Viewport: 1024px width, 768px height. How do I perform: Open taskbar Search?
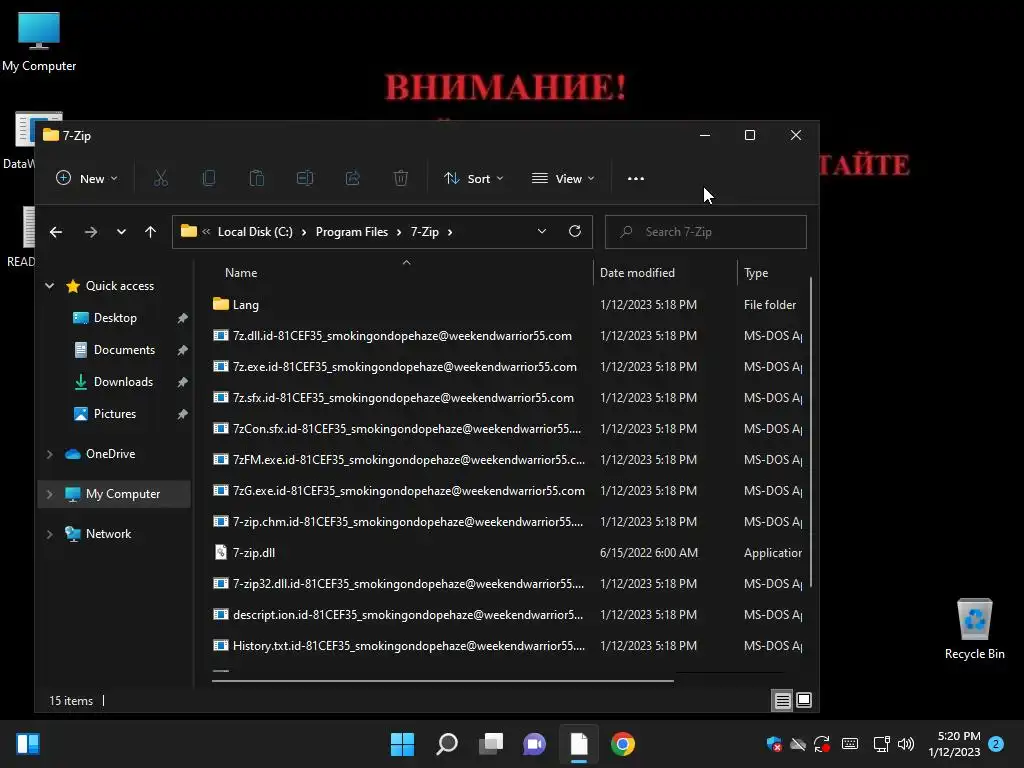(x=447, y=744)
